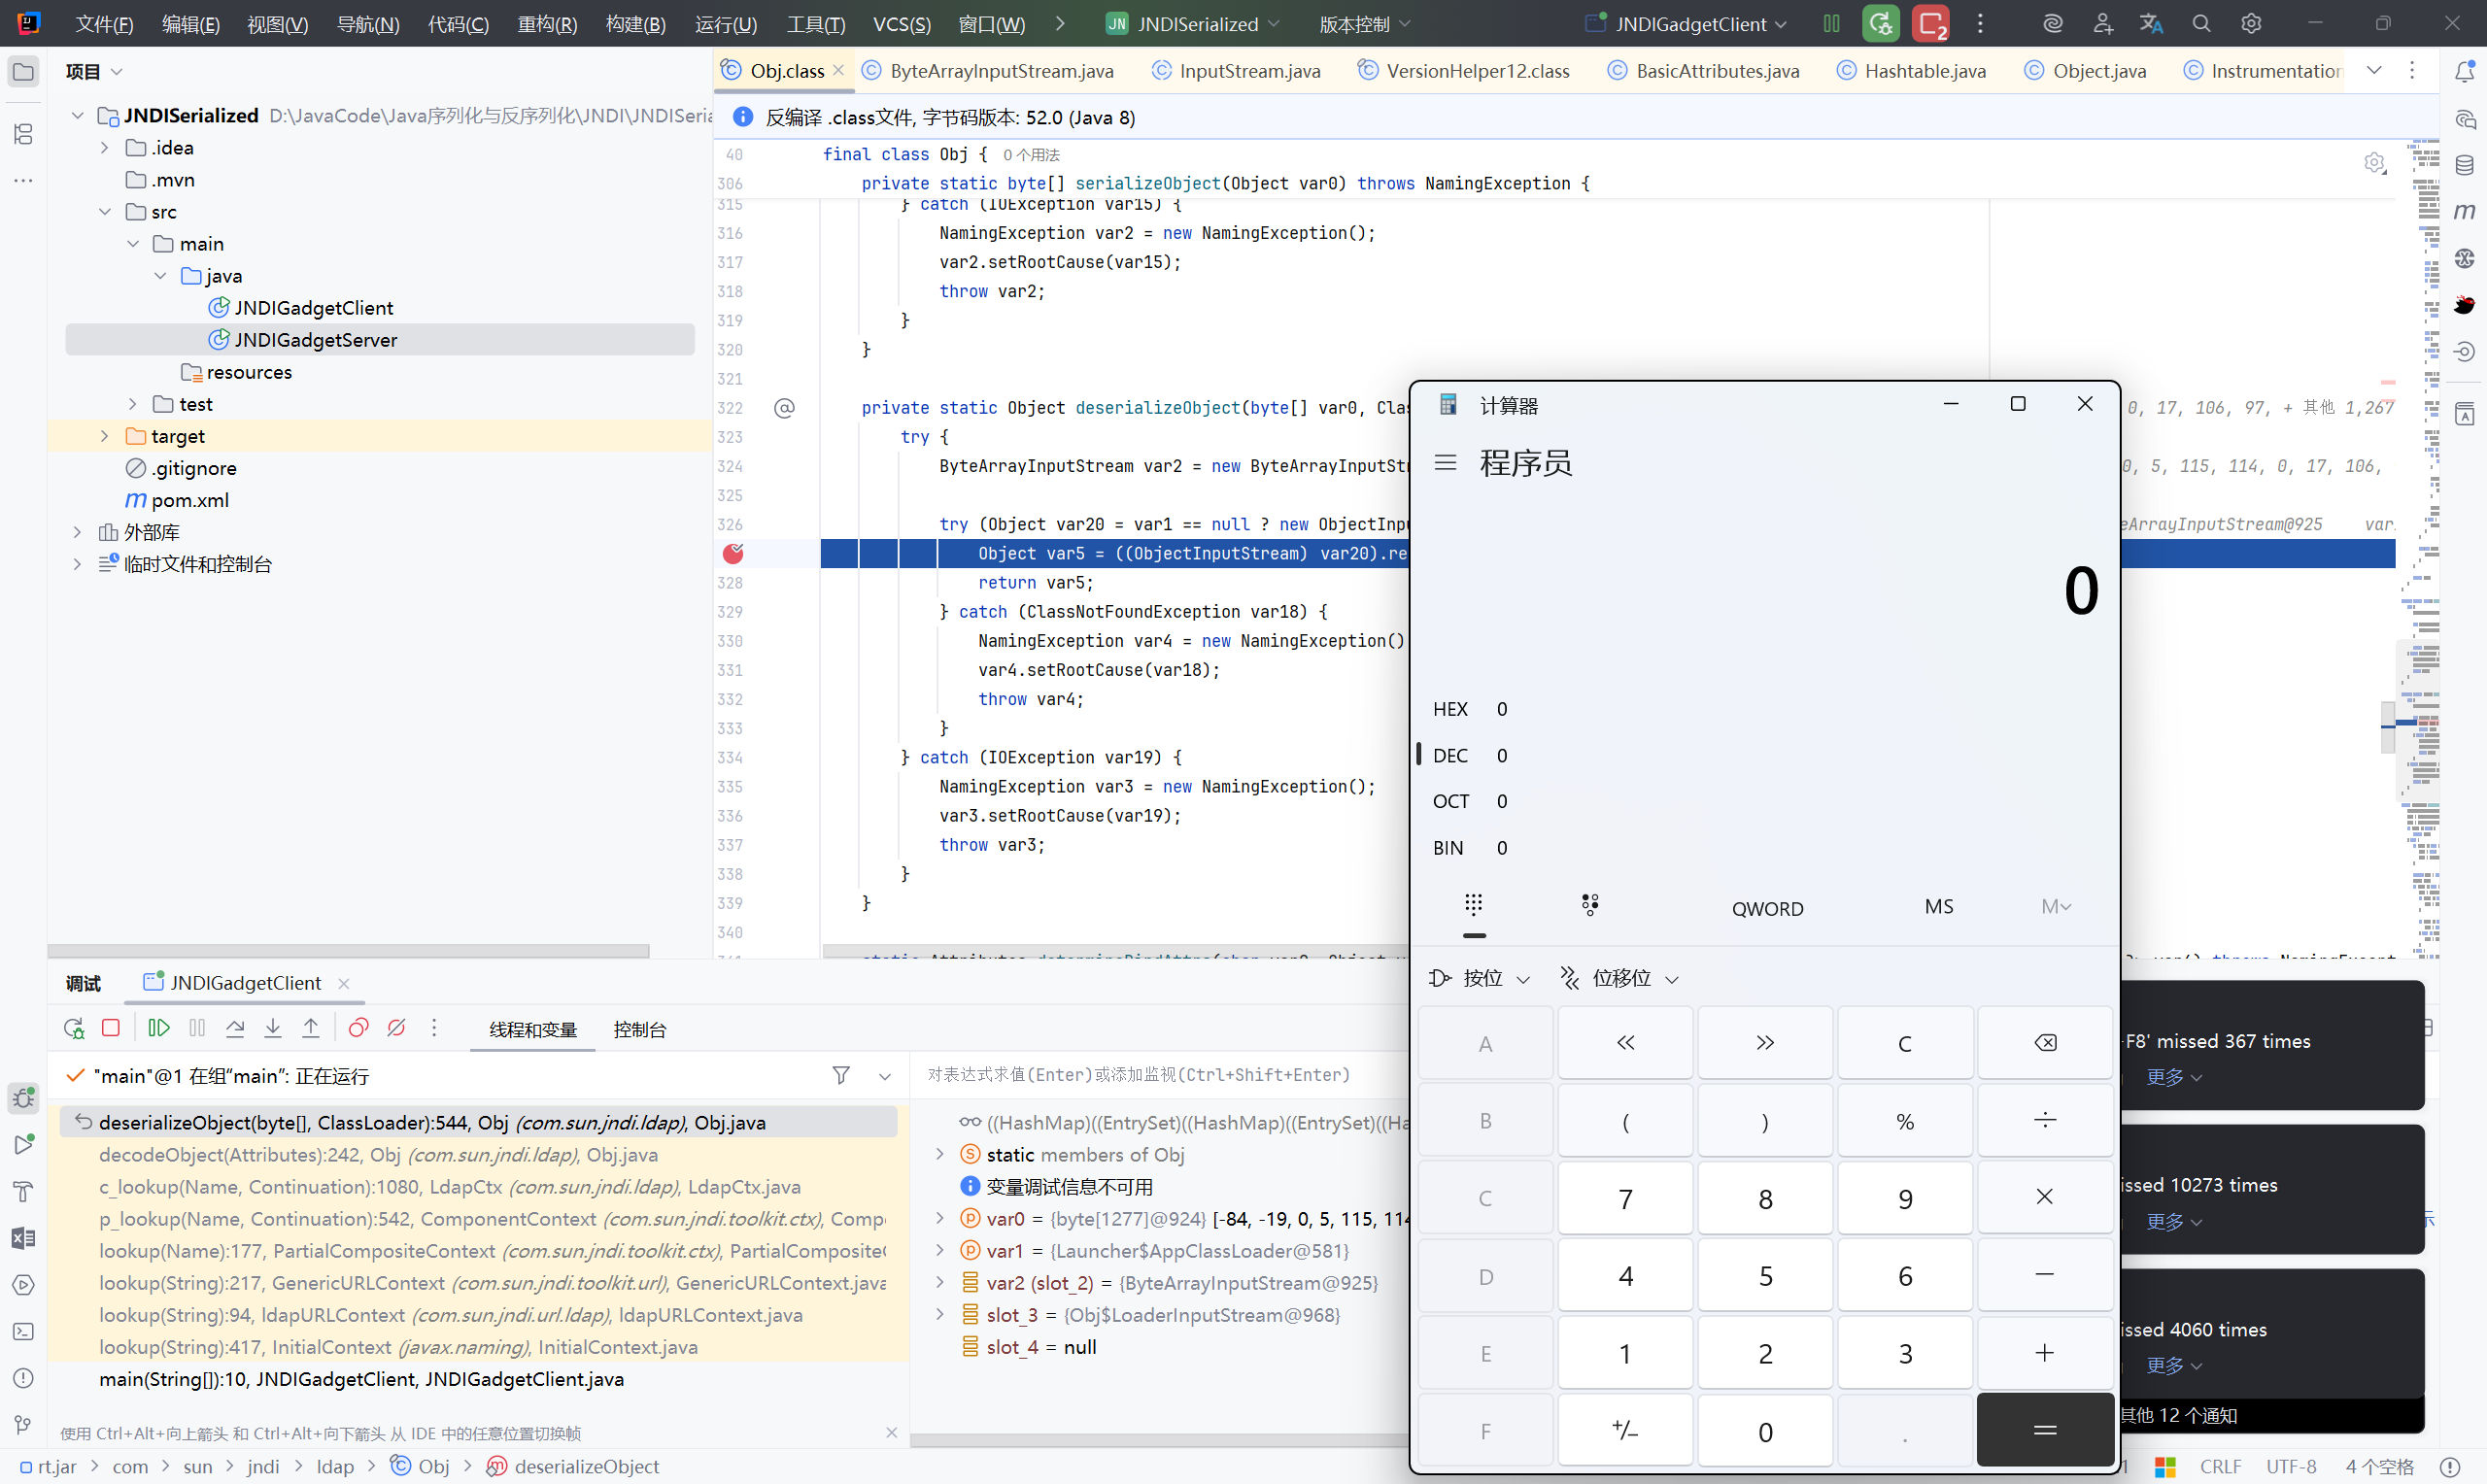This screenshot has width=2487, height=1484.
Task: Click the Step Into arrow icon
Action: click(x=273, y=1028)
